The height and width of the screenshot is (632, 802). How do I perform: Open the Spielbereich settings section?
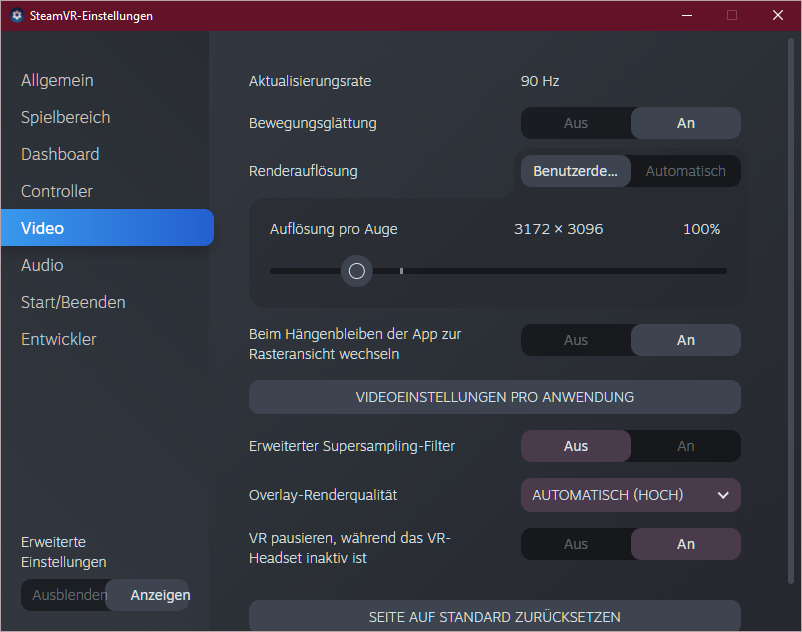click(65, 117)
